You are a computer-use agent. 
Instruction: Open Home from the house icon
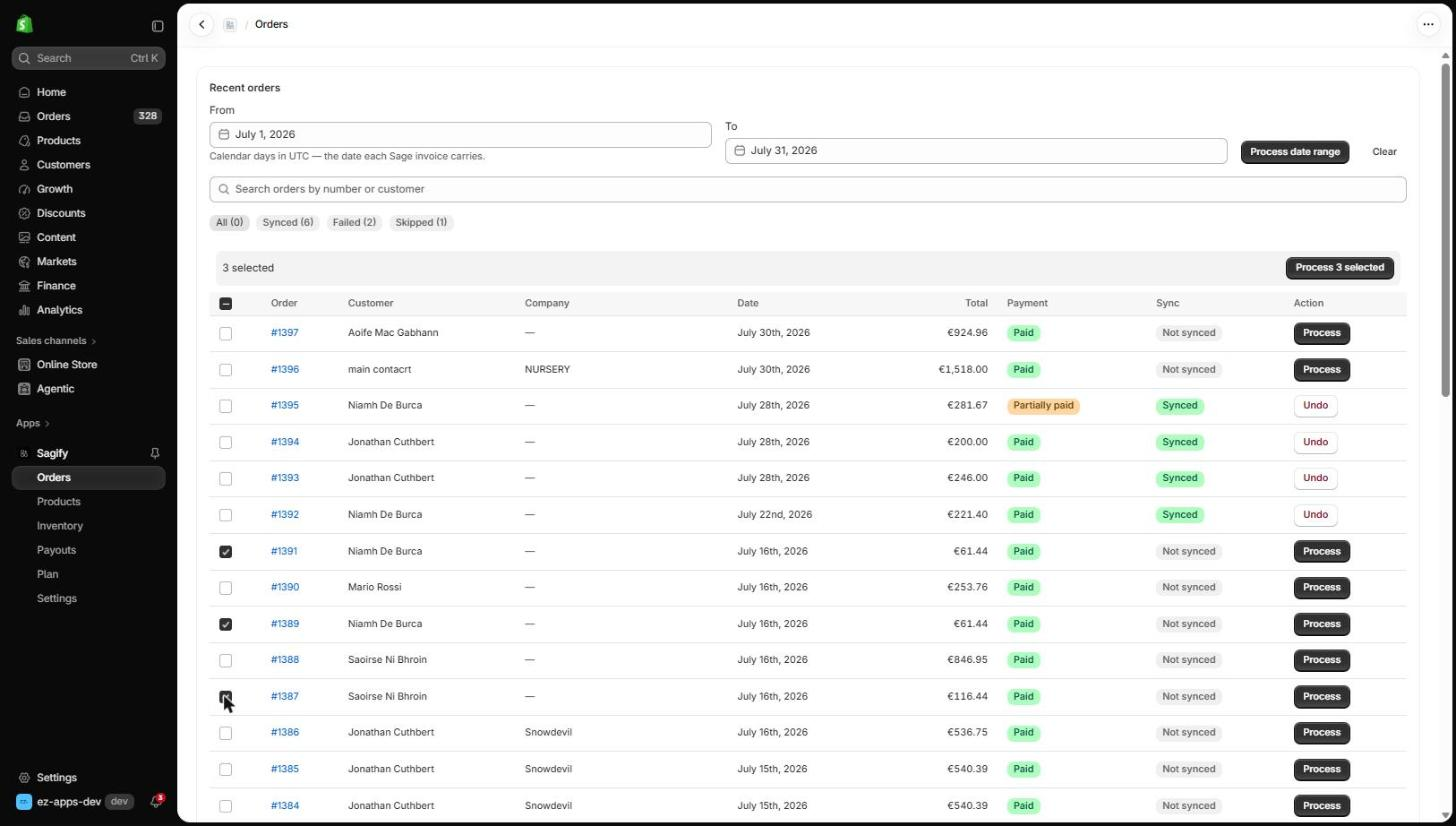(x=25, y=92)
